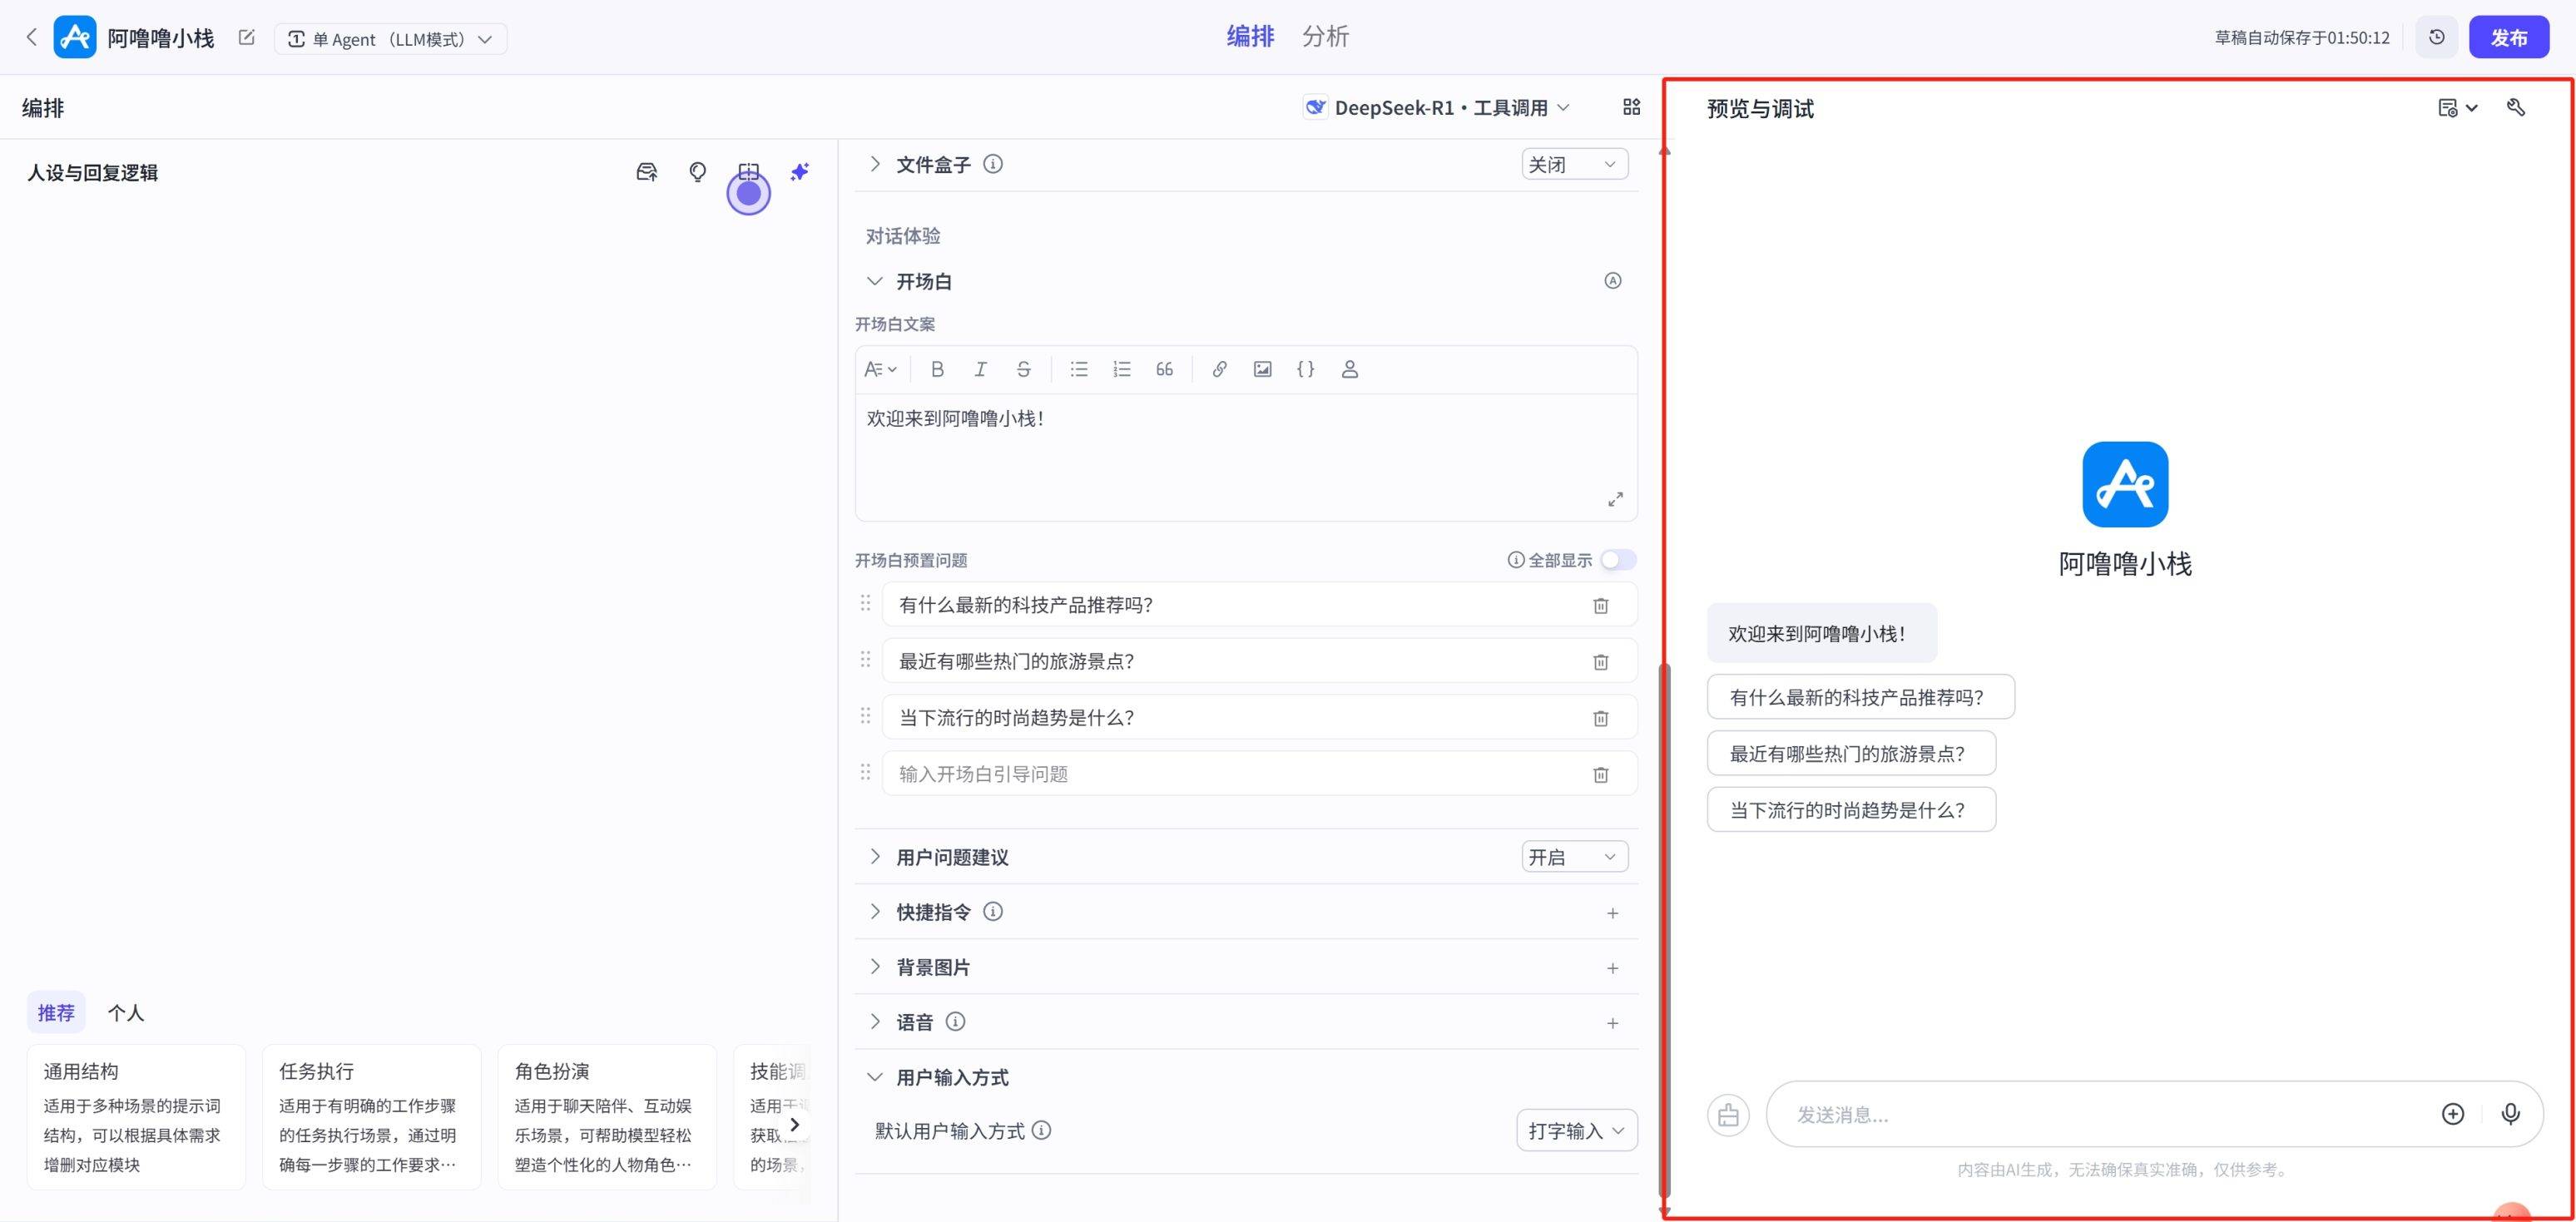
Task: Expand the 快捷指令 section
Action: (875, 912)
